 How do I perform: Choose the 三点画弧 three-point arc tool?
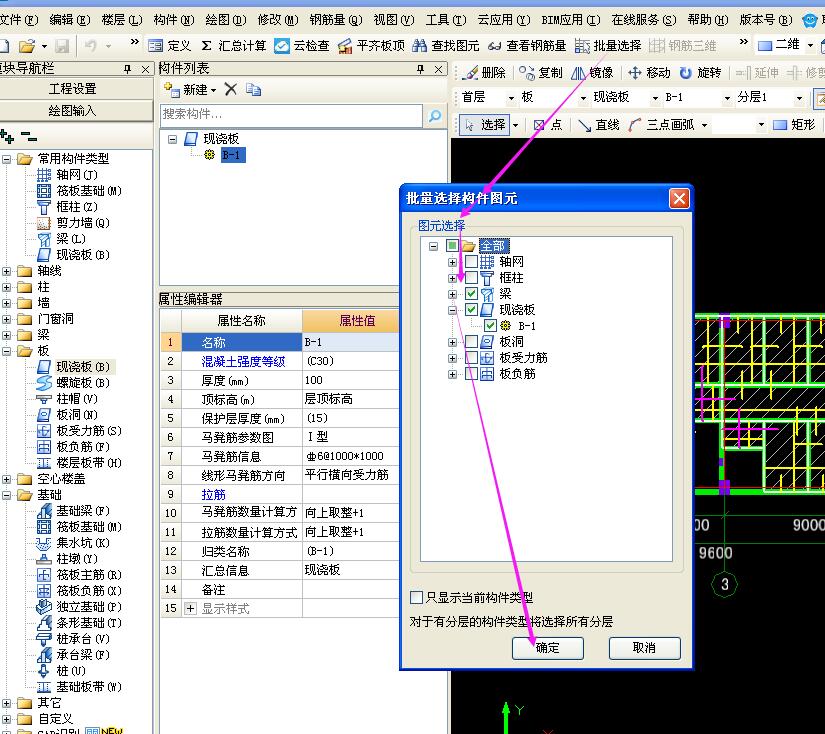661,125
